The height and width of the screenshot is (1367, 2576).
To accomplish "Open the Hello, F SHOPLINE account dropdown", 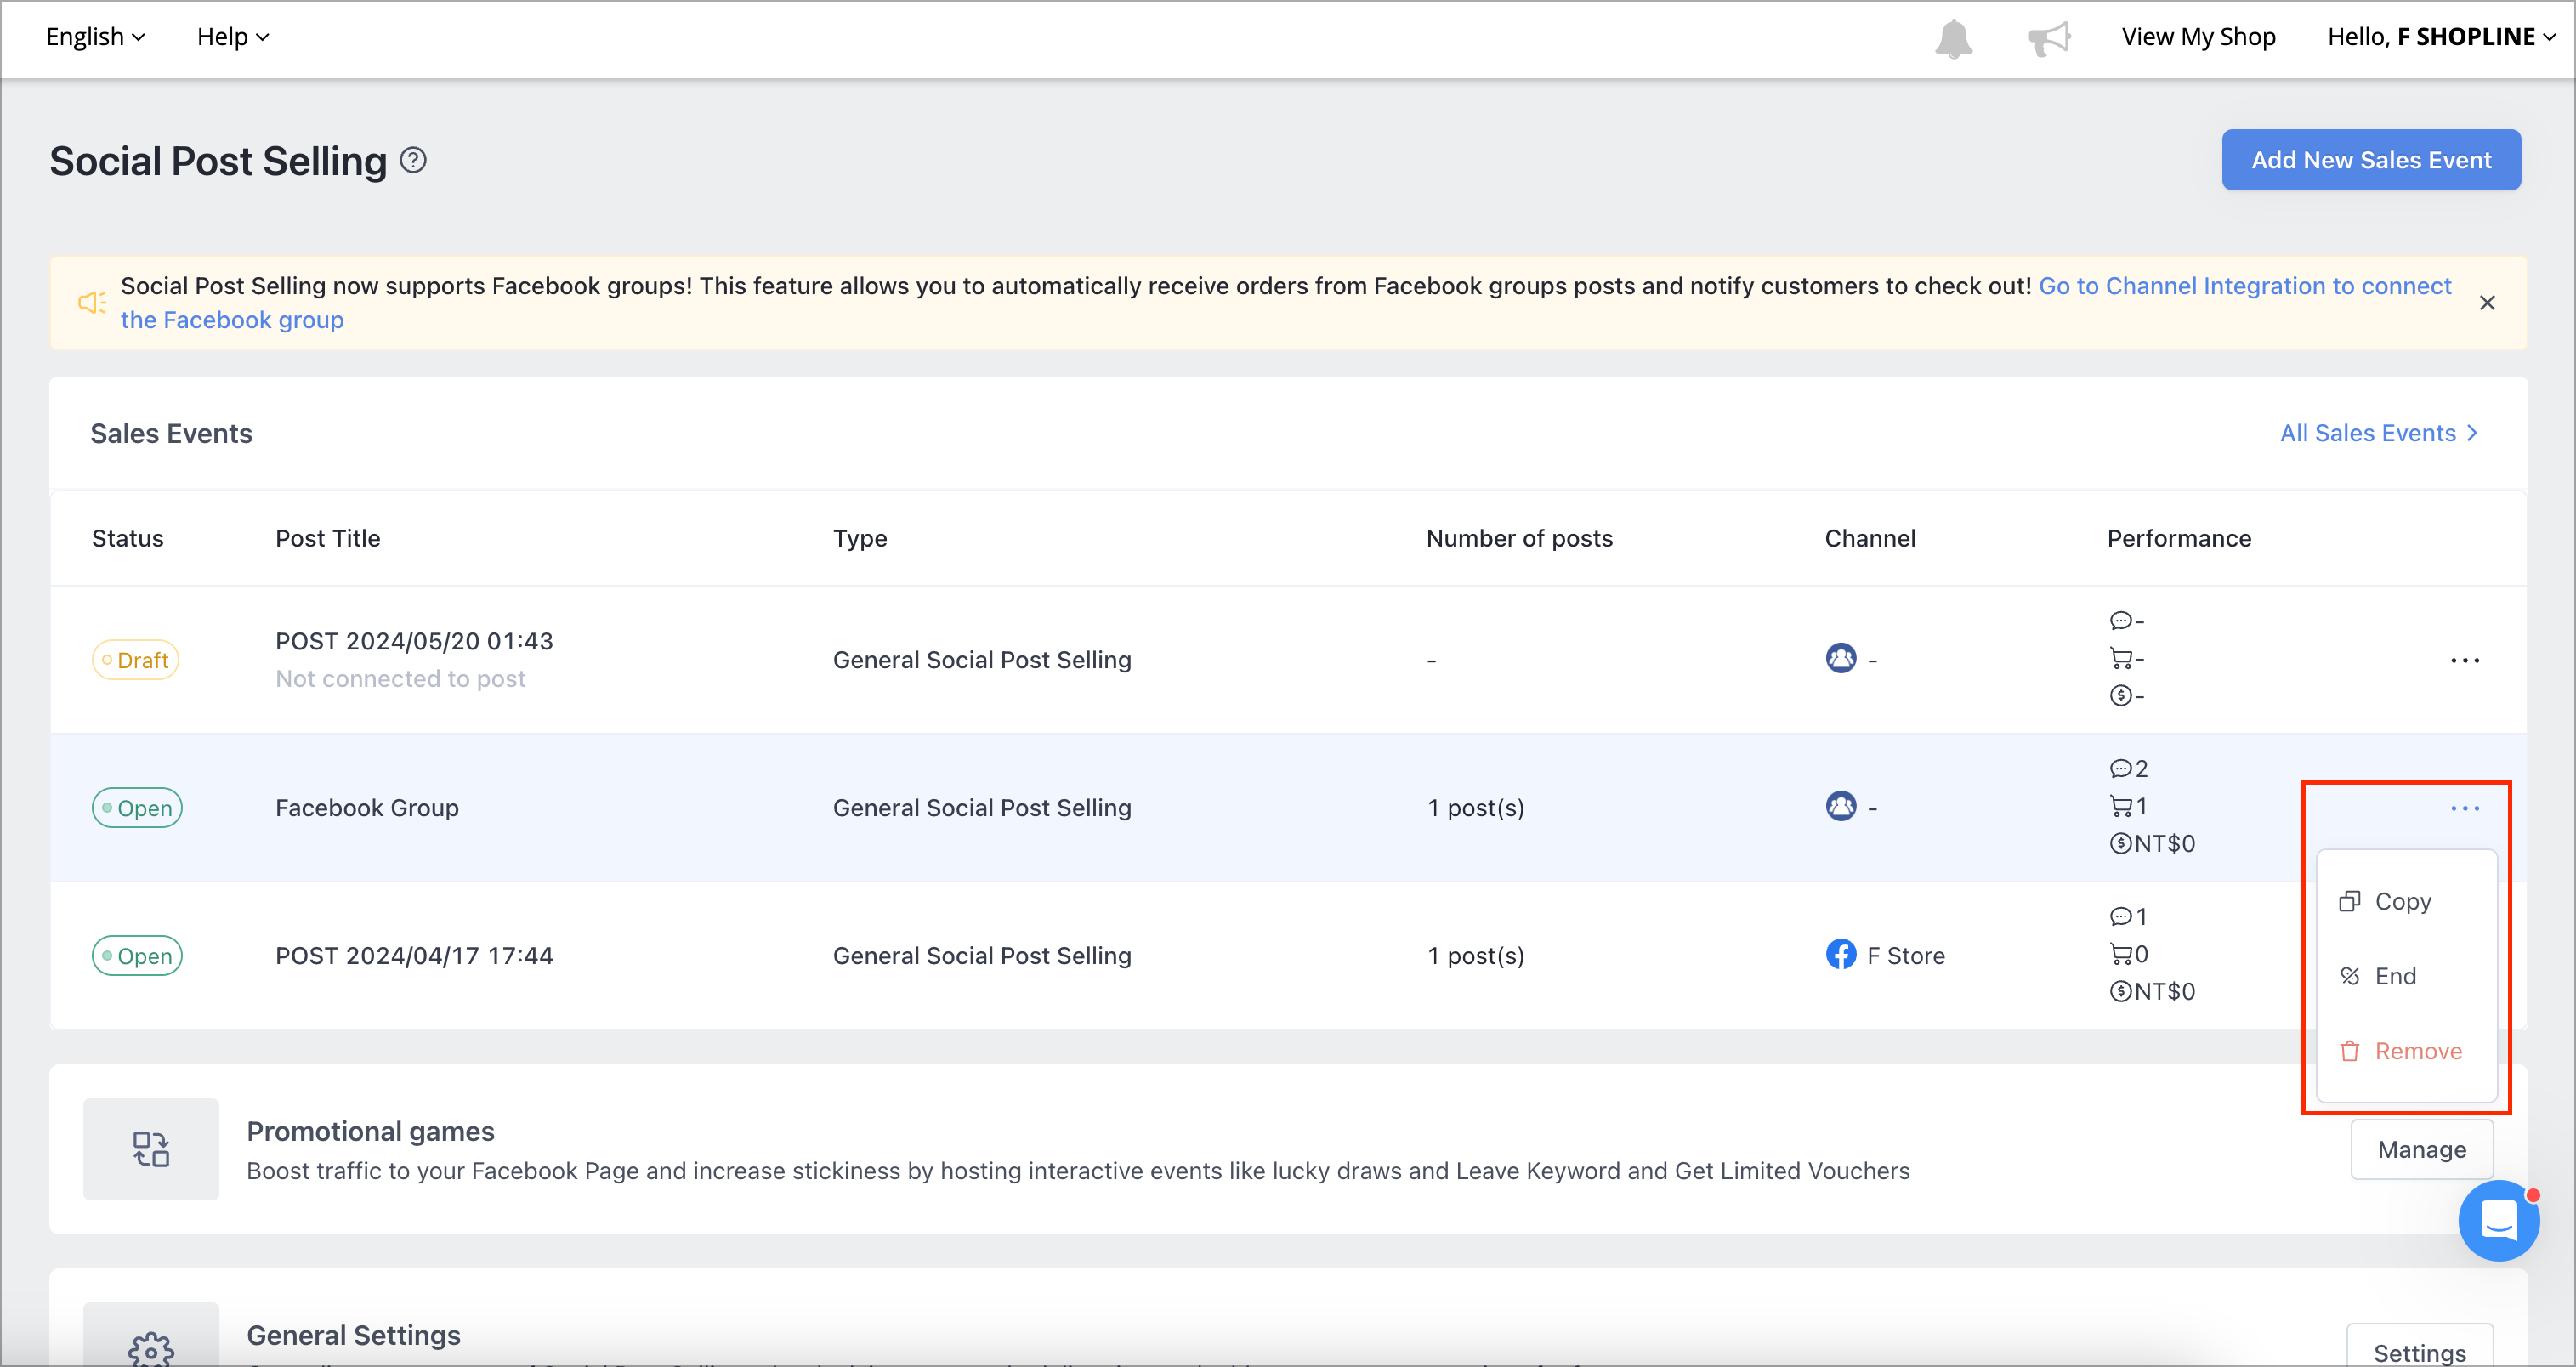I will point(2441,37).
